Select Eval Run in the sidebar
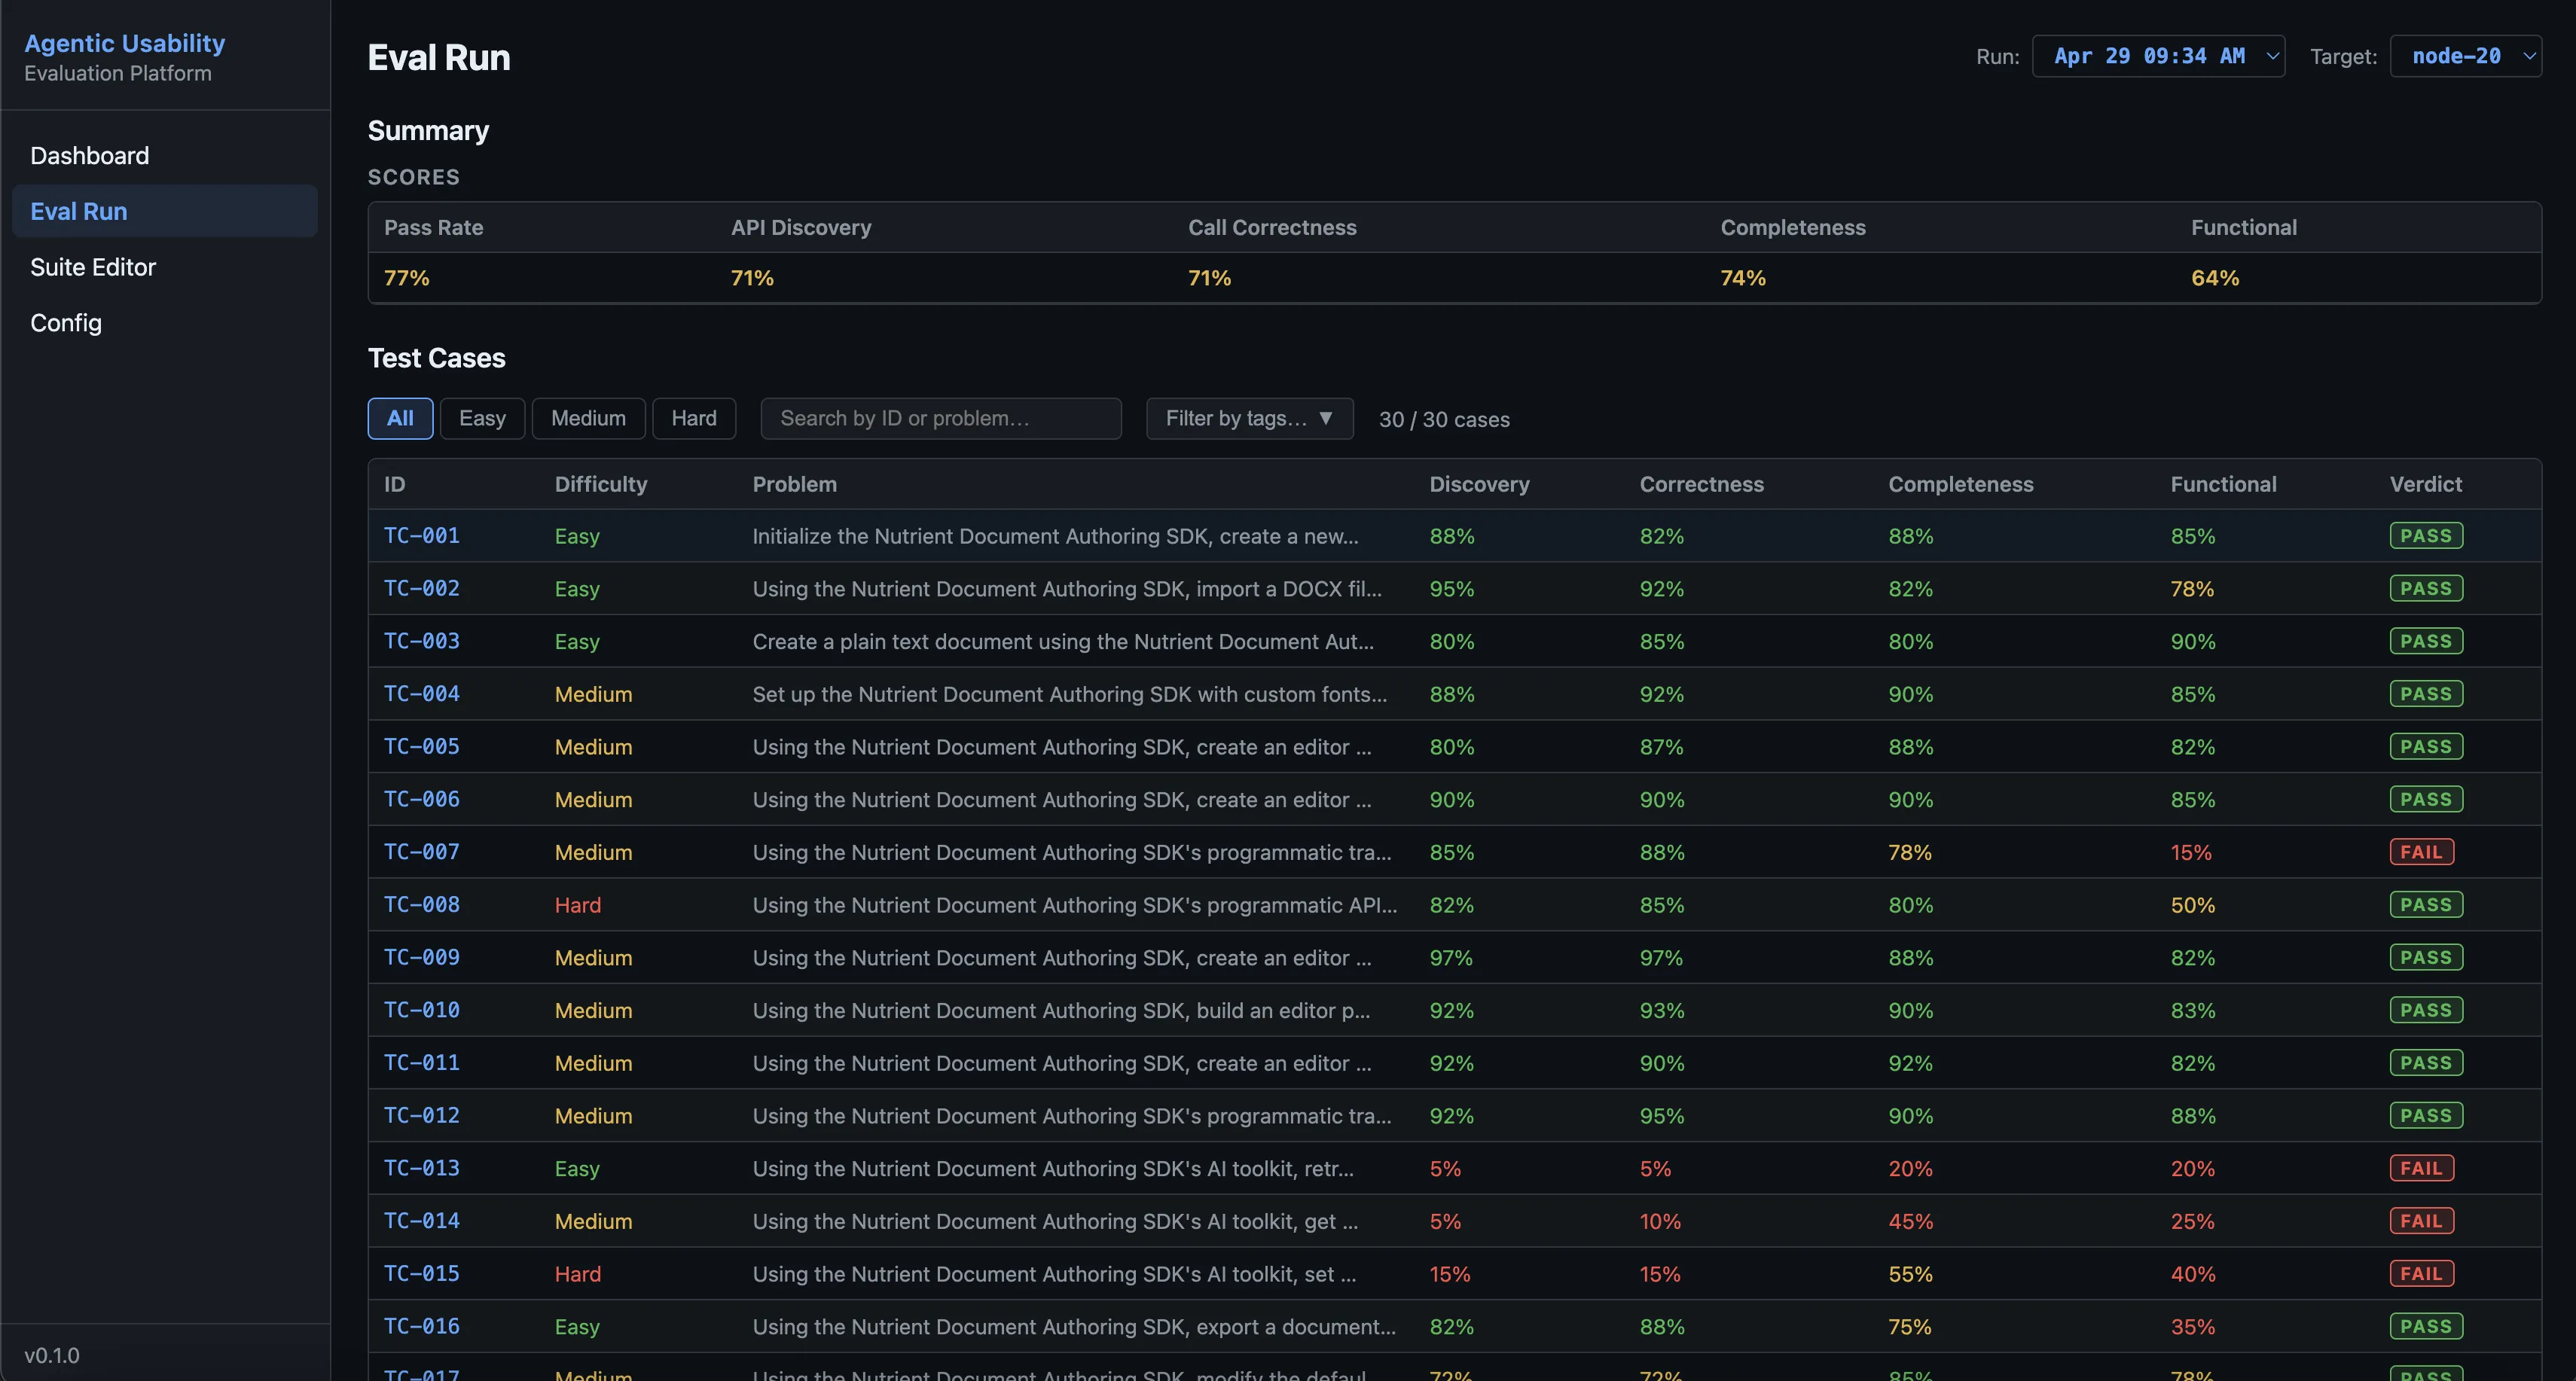The image size is (2576, 1381). (164, 211)
